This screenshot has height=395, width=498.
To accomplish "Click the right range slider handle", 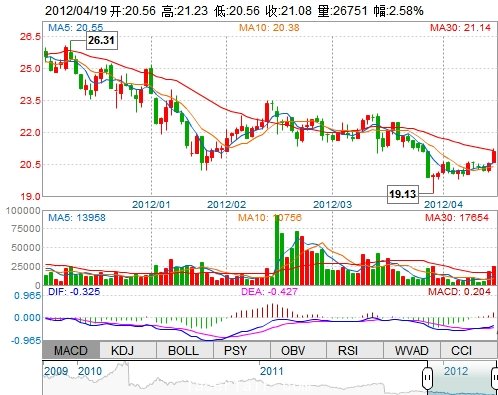I will click(495, 377).
